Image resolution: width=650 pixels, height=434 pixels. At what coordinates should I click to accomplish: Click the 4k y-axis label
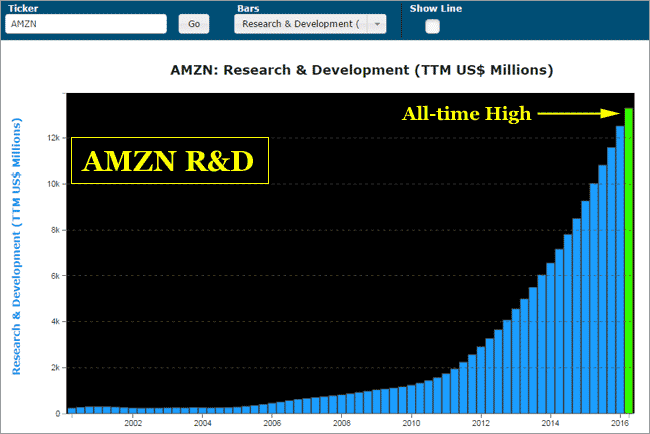point(55,322)
